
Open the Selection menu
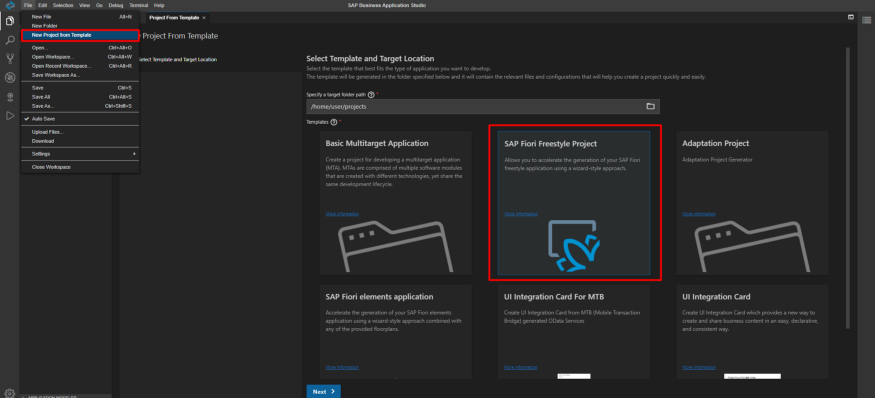(63, 5)
